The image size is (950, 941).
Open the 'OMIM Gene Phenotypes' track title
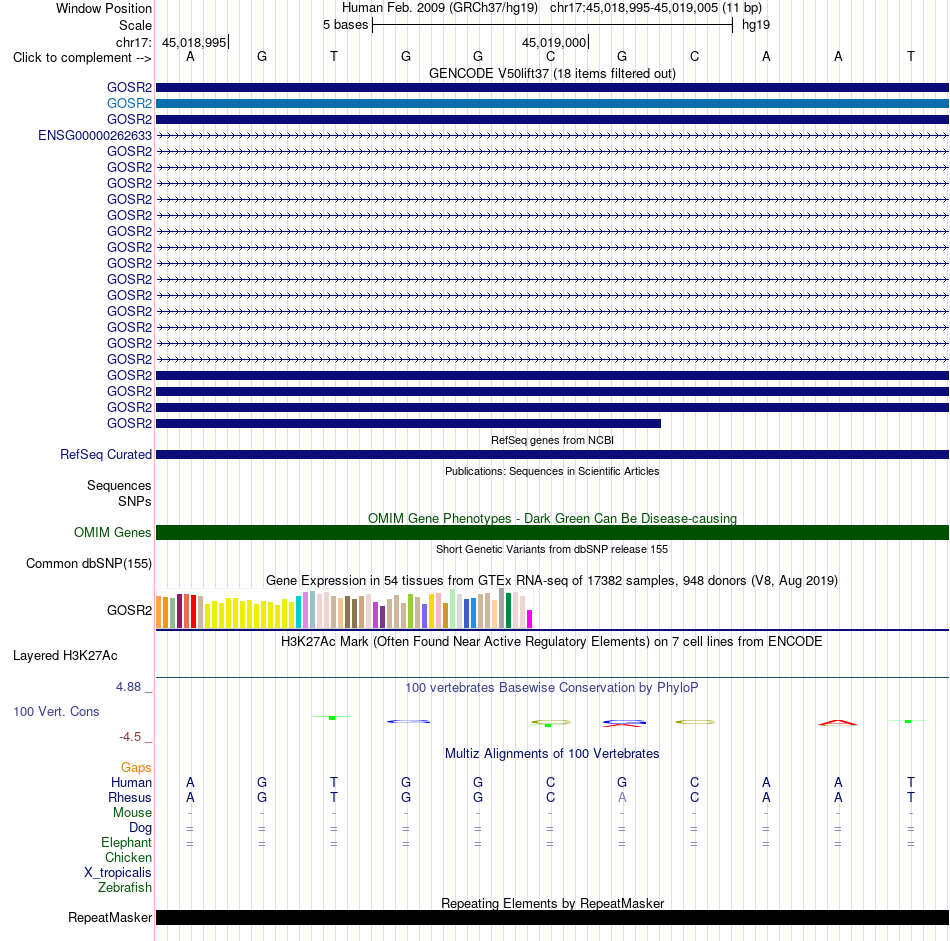click(552, 519)
